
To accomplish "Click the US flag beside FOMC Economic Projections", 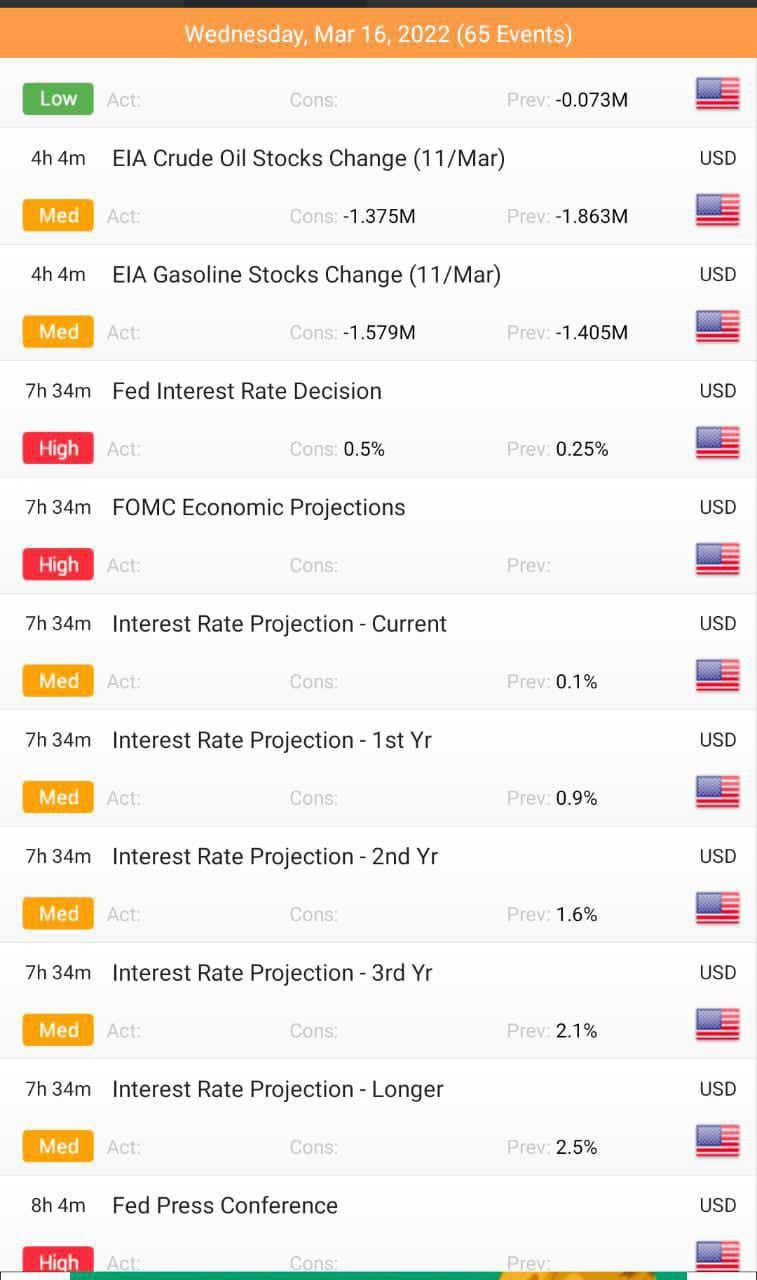I will 717,560.
